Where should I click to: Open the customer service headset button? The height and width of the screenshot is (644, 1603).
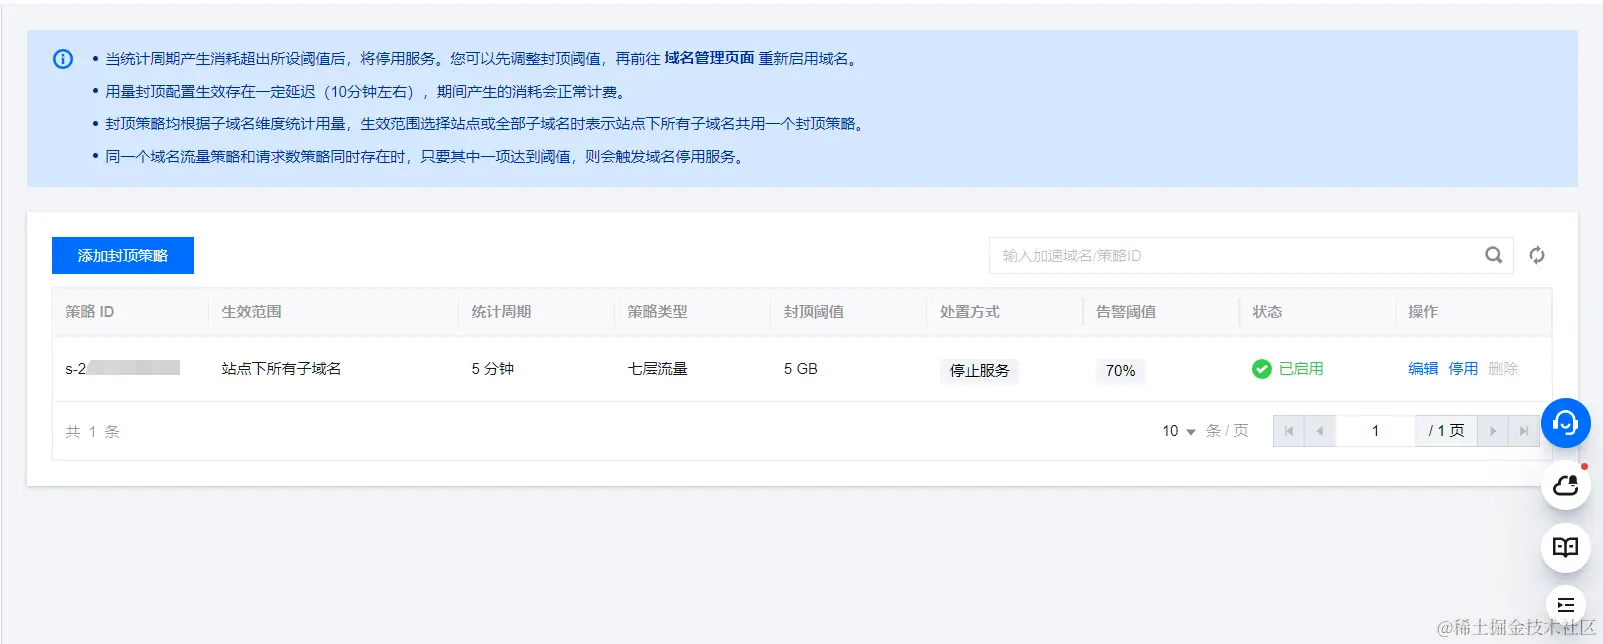click(1565, 423)
